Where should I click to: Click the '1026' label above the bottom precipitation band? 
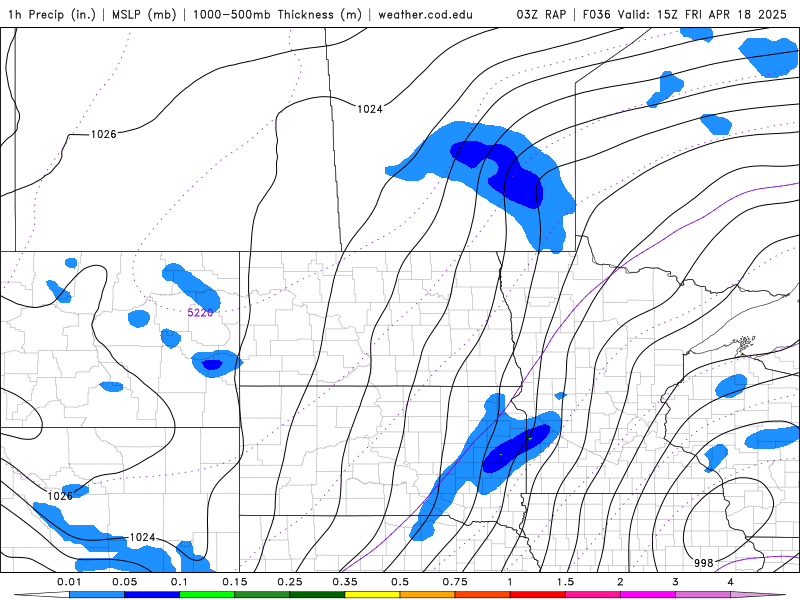point(60,495)
